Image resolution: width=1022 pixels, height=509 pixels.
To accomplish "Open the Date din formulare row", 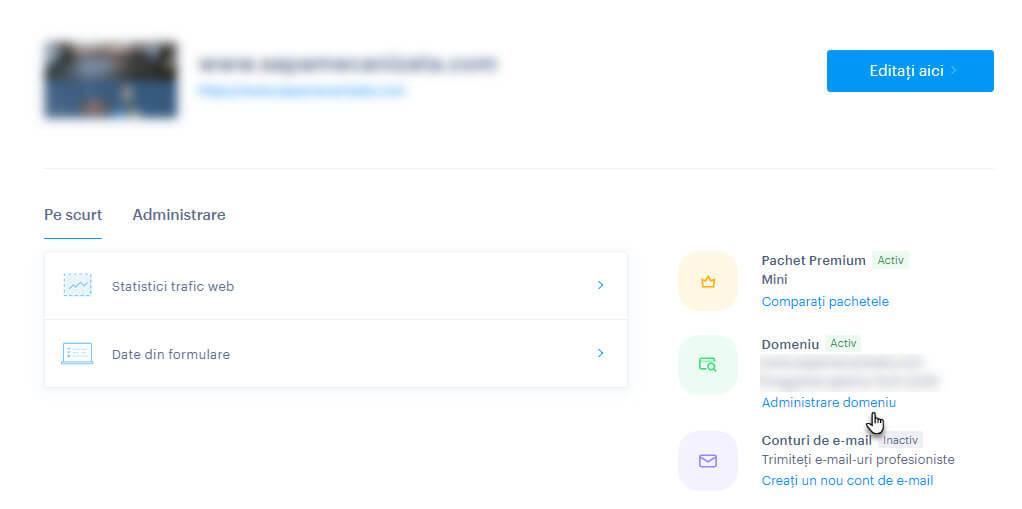I will [x=336, y=354].
